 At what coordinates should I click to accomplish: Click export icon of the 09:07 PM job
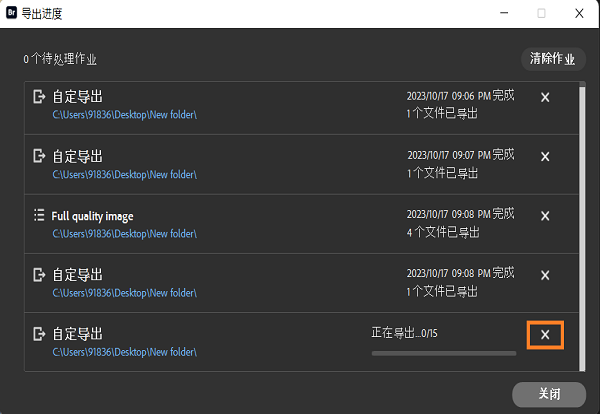39,156
